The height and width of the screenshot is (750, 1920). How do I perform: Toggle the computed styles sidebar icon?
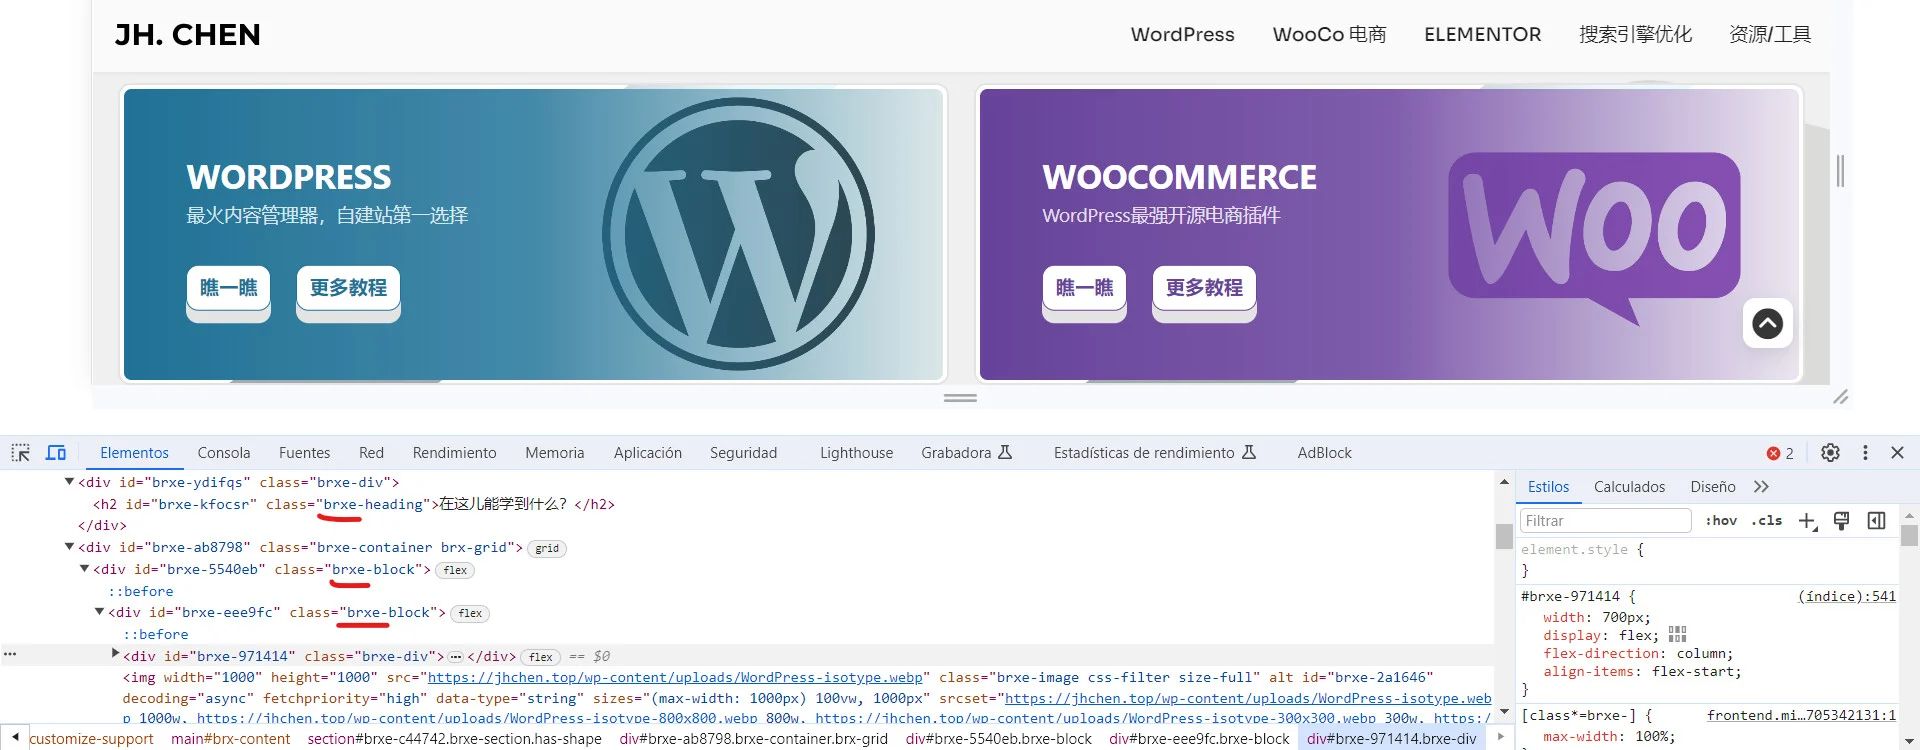coord(1876,521)
